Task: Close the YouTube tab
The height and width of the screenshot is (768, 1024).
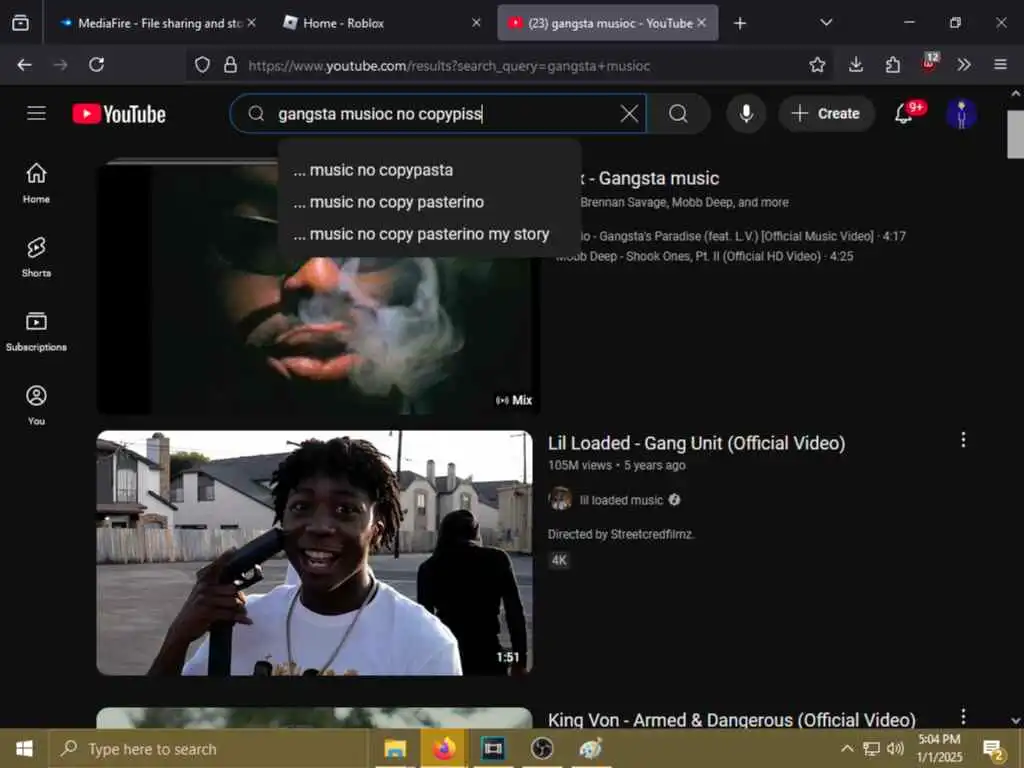Action: click(701, 23)
